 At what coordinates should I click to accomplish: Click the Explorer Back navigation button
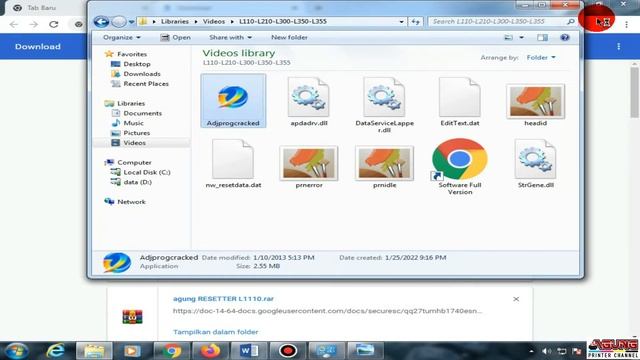coord(101,21)
